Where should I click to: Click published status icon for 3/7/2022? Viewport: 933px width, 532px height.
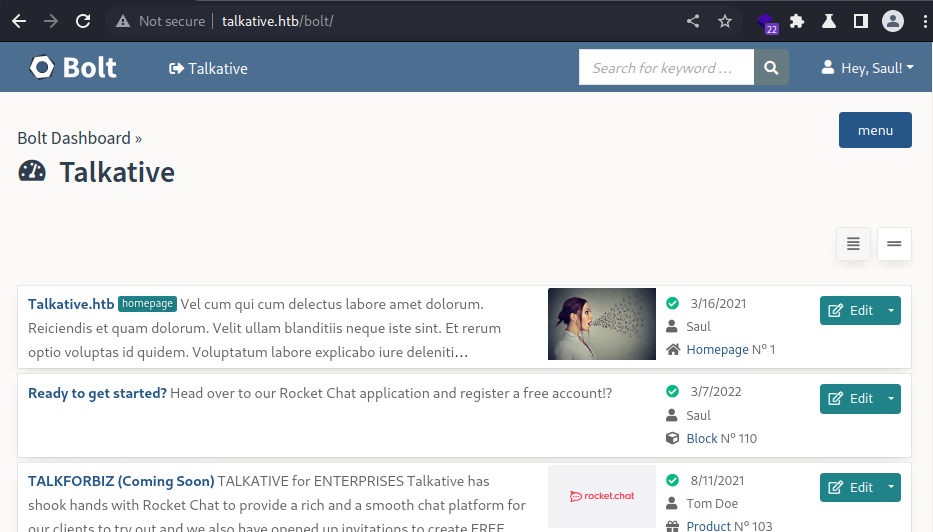pyautogui.click(x=672, y=392)
